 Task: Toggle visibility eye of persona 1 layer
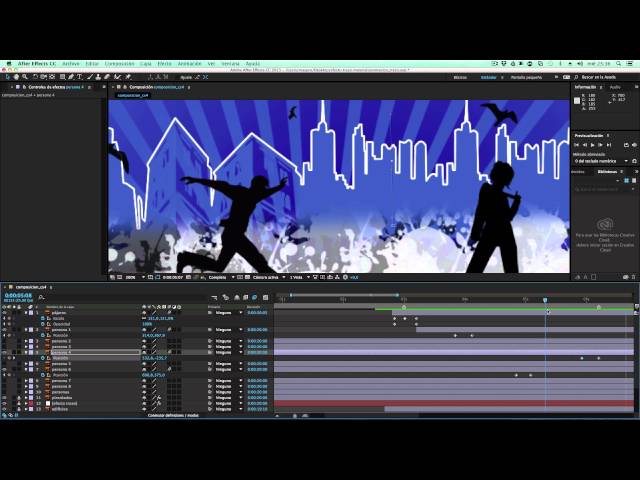4,329
